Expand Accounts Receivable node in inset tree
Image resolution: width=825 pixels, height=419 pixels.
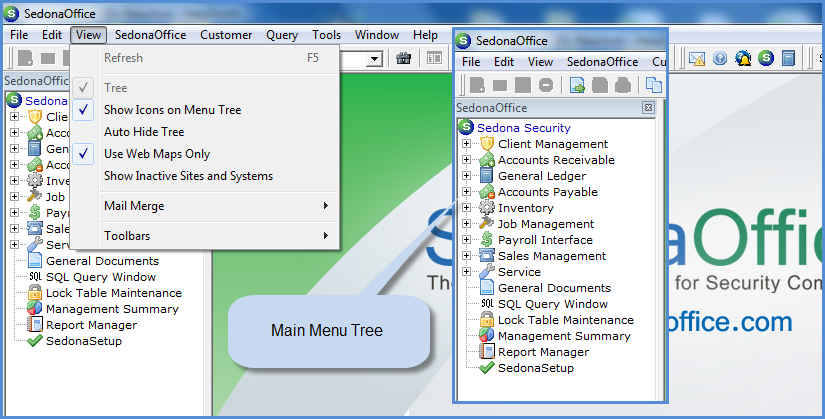point(466,159)
